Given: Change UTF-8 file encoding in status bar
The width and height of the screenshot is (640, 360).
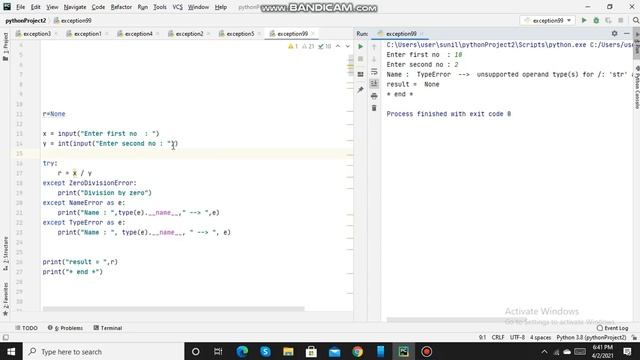Looking at the screenshot, I should pos(517,338).
